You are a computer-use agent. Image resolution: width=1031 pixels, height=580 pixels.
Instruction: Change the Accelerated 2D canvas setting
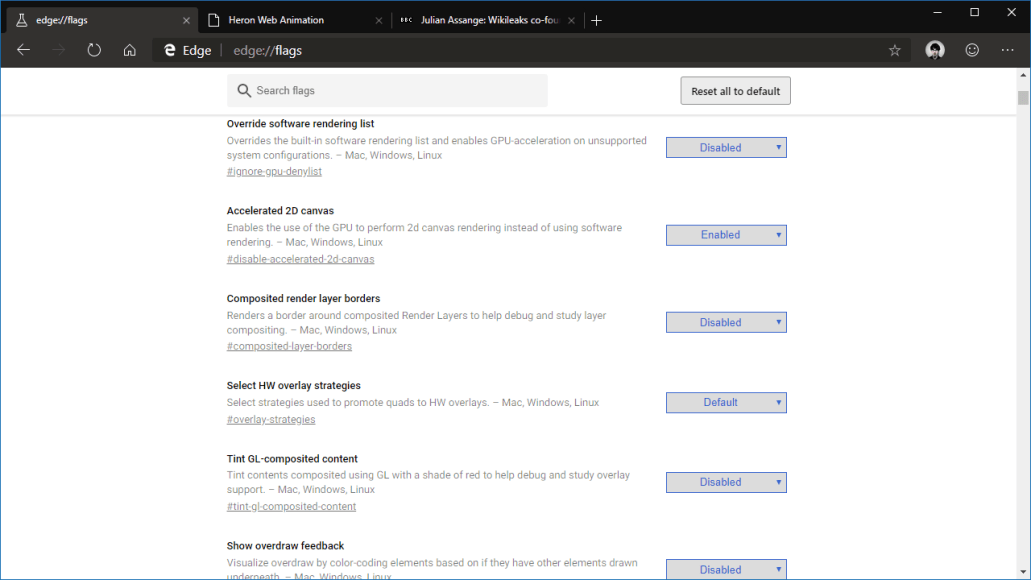(x=726, y=234)
